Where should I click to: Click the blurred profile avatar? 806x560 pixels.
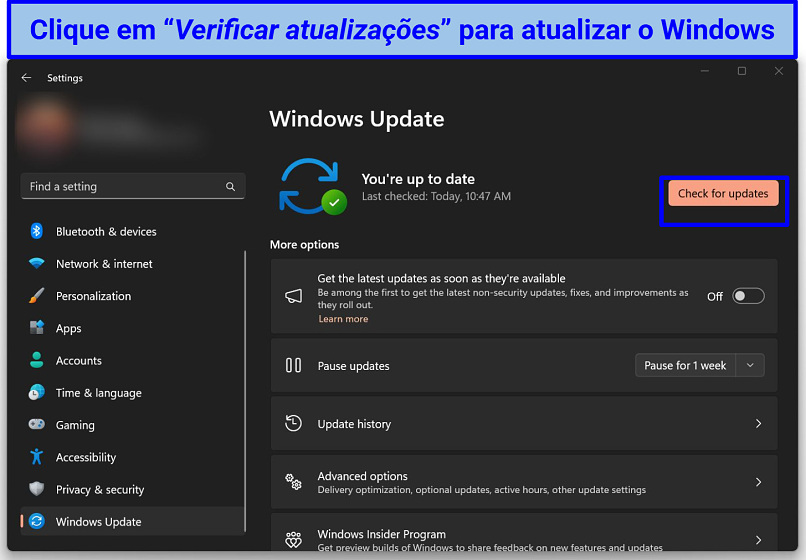click(x=45, y=125)
